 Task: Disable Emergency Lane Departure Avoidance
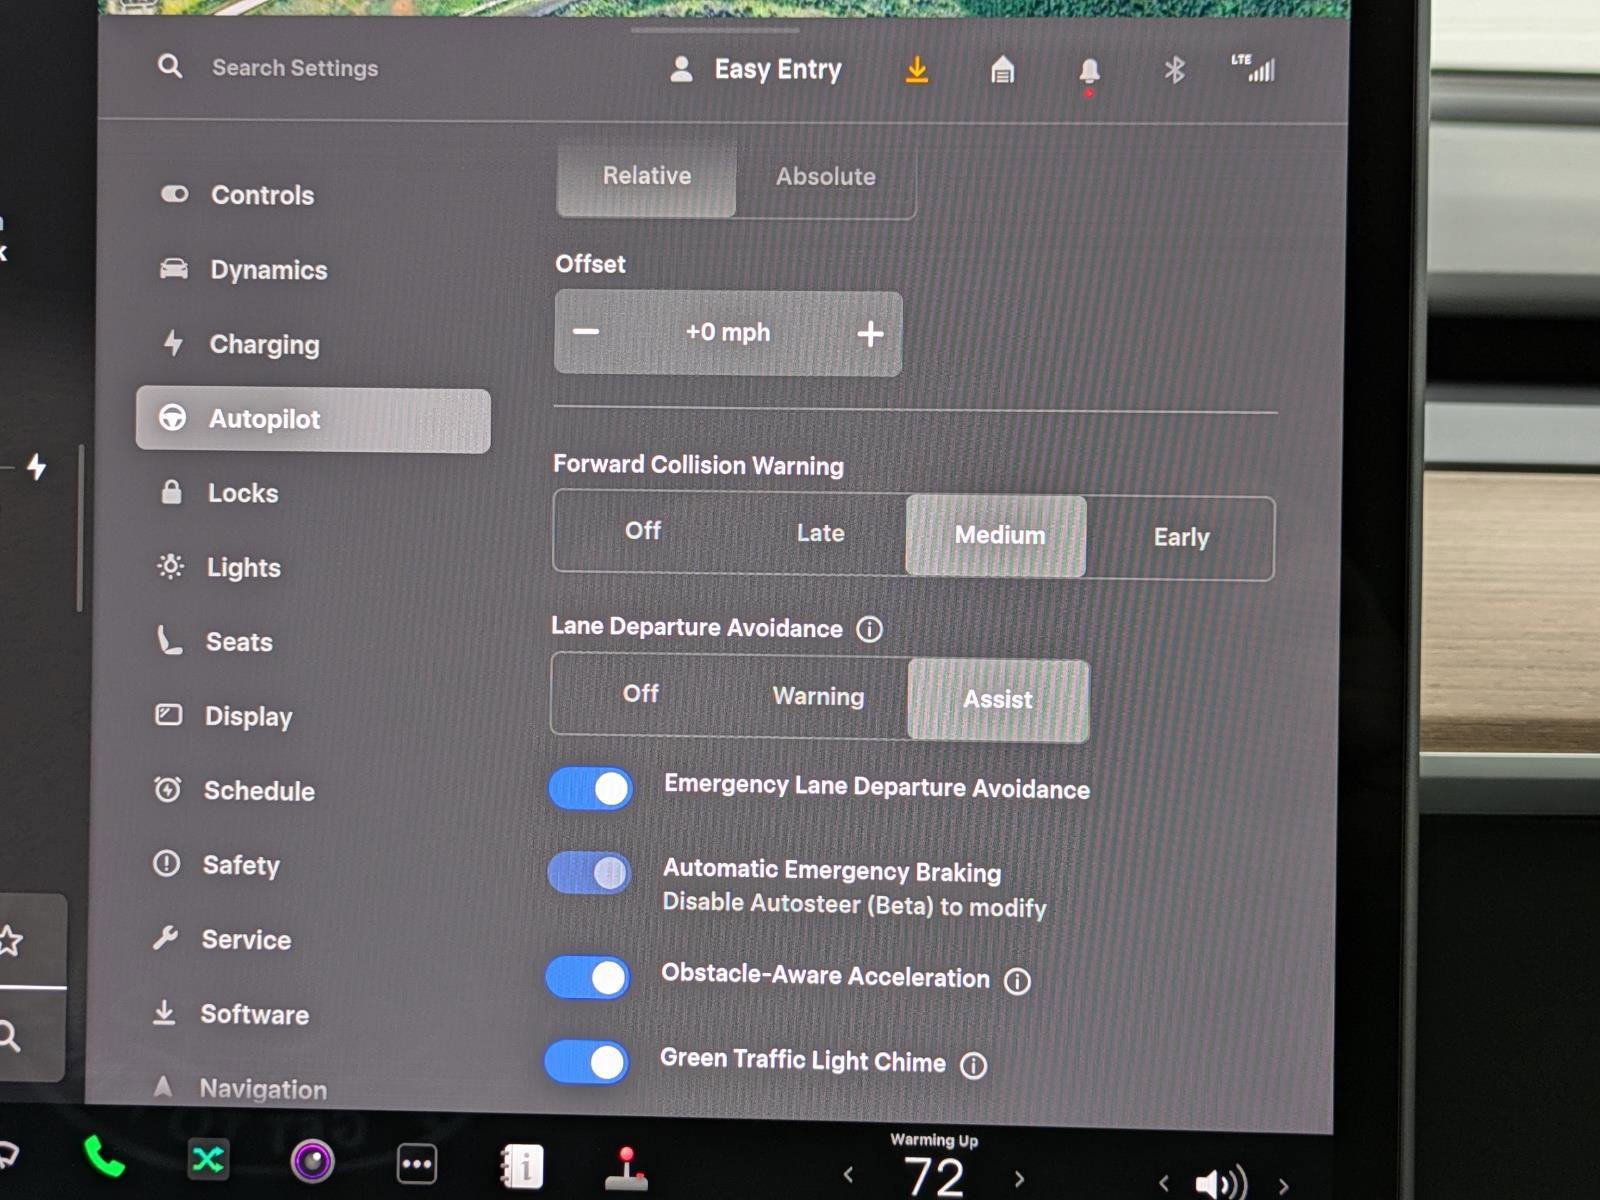[x=590, y=788]
